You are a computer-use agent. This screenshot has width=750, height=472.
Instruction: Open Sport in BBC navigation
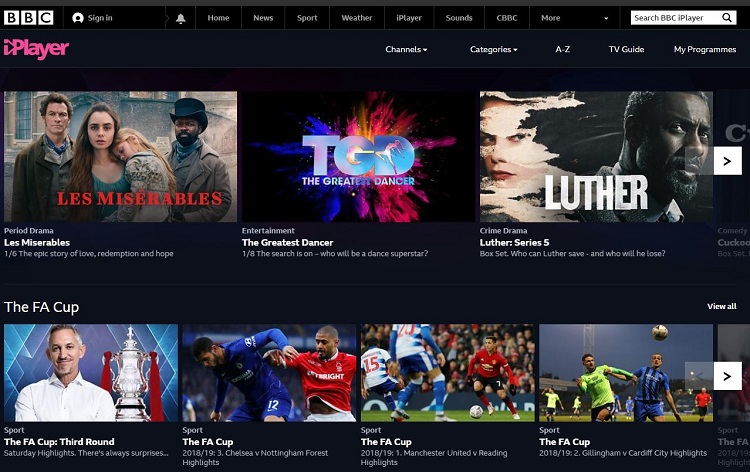pyautogui.click(x=307, y=18)
